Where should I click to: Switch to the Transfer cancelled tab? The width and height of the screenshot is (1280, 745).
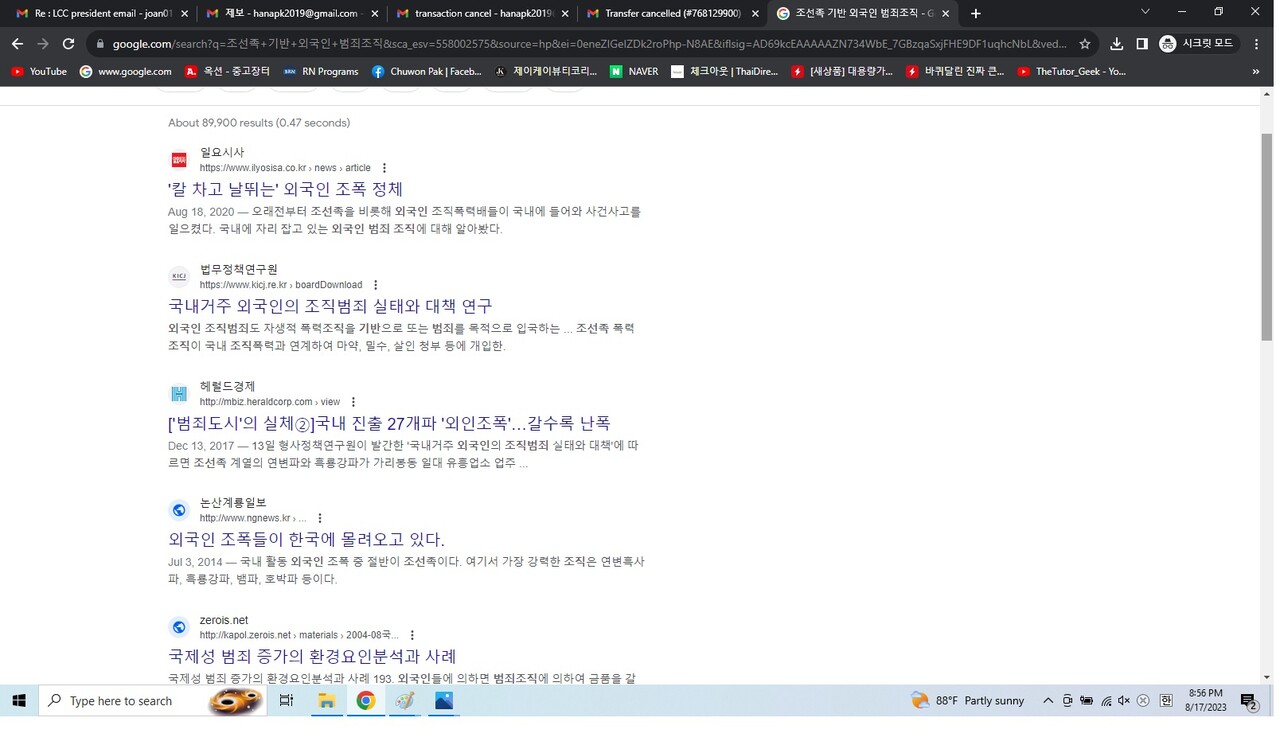(x=670, y=13)
